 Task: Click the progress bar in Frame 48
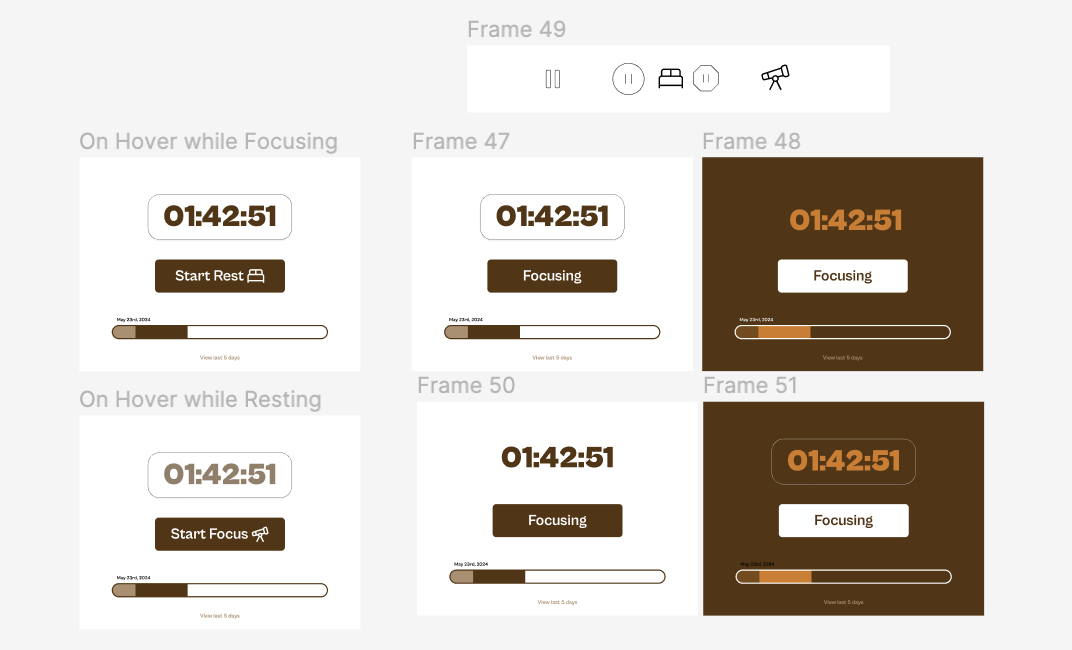click(842, 332)
